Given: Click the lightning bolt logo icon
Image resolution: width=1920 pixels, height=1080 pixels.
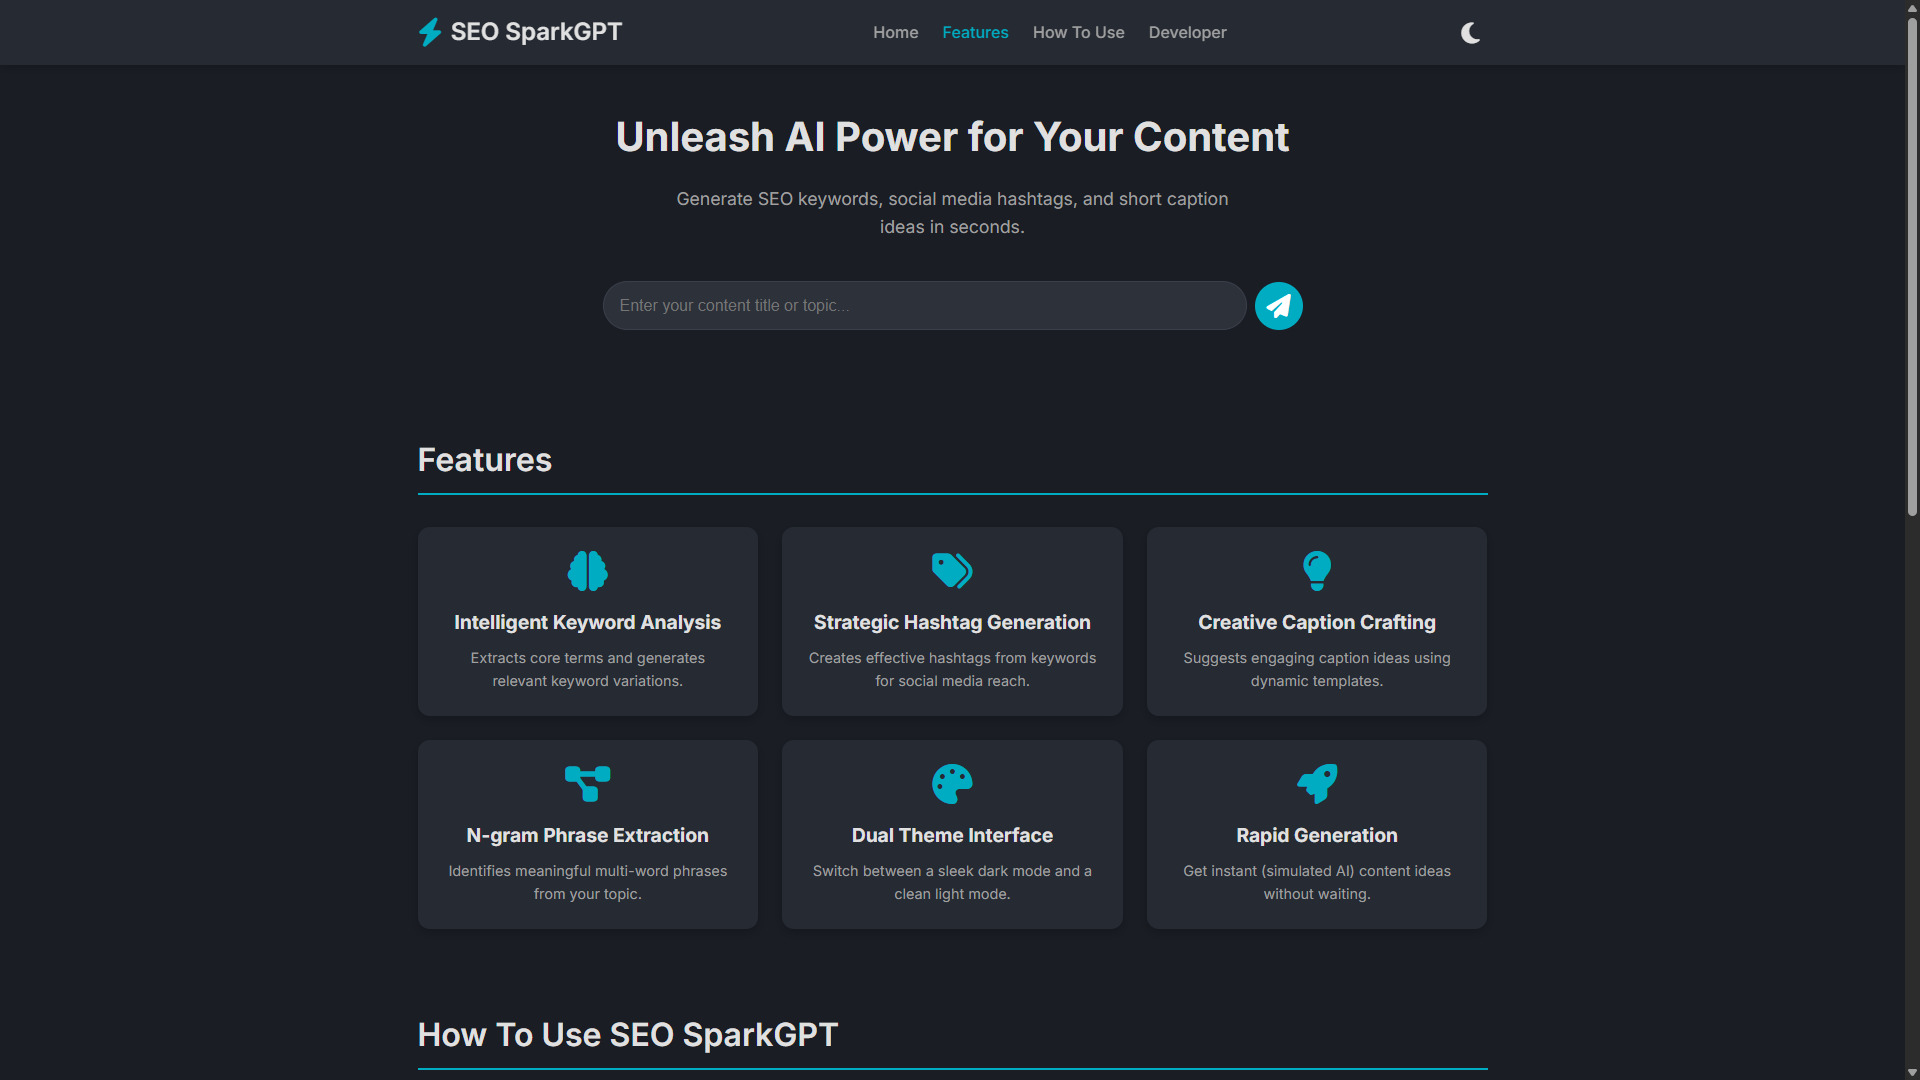Looking at the screenshot, I should pos(429,32).
